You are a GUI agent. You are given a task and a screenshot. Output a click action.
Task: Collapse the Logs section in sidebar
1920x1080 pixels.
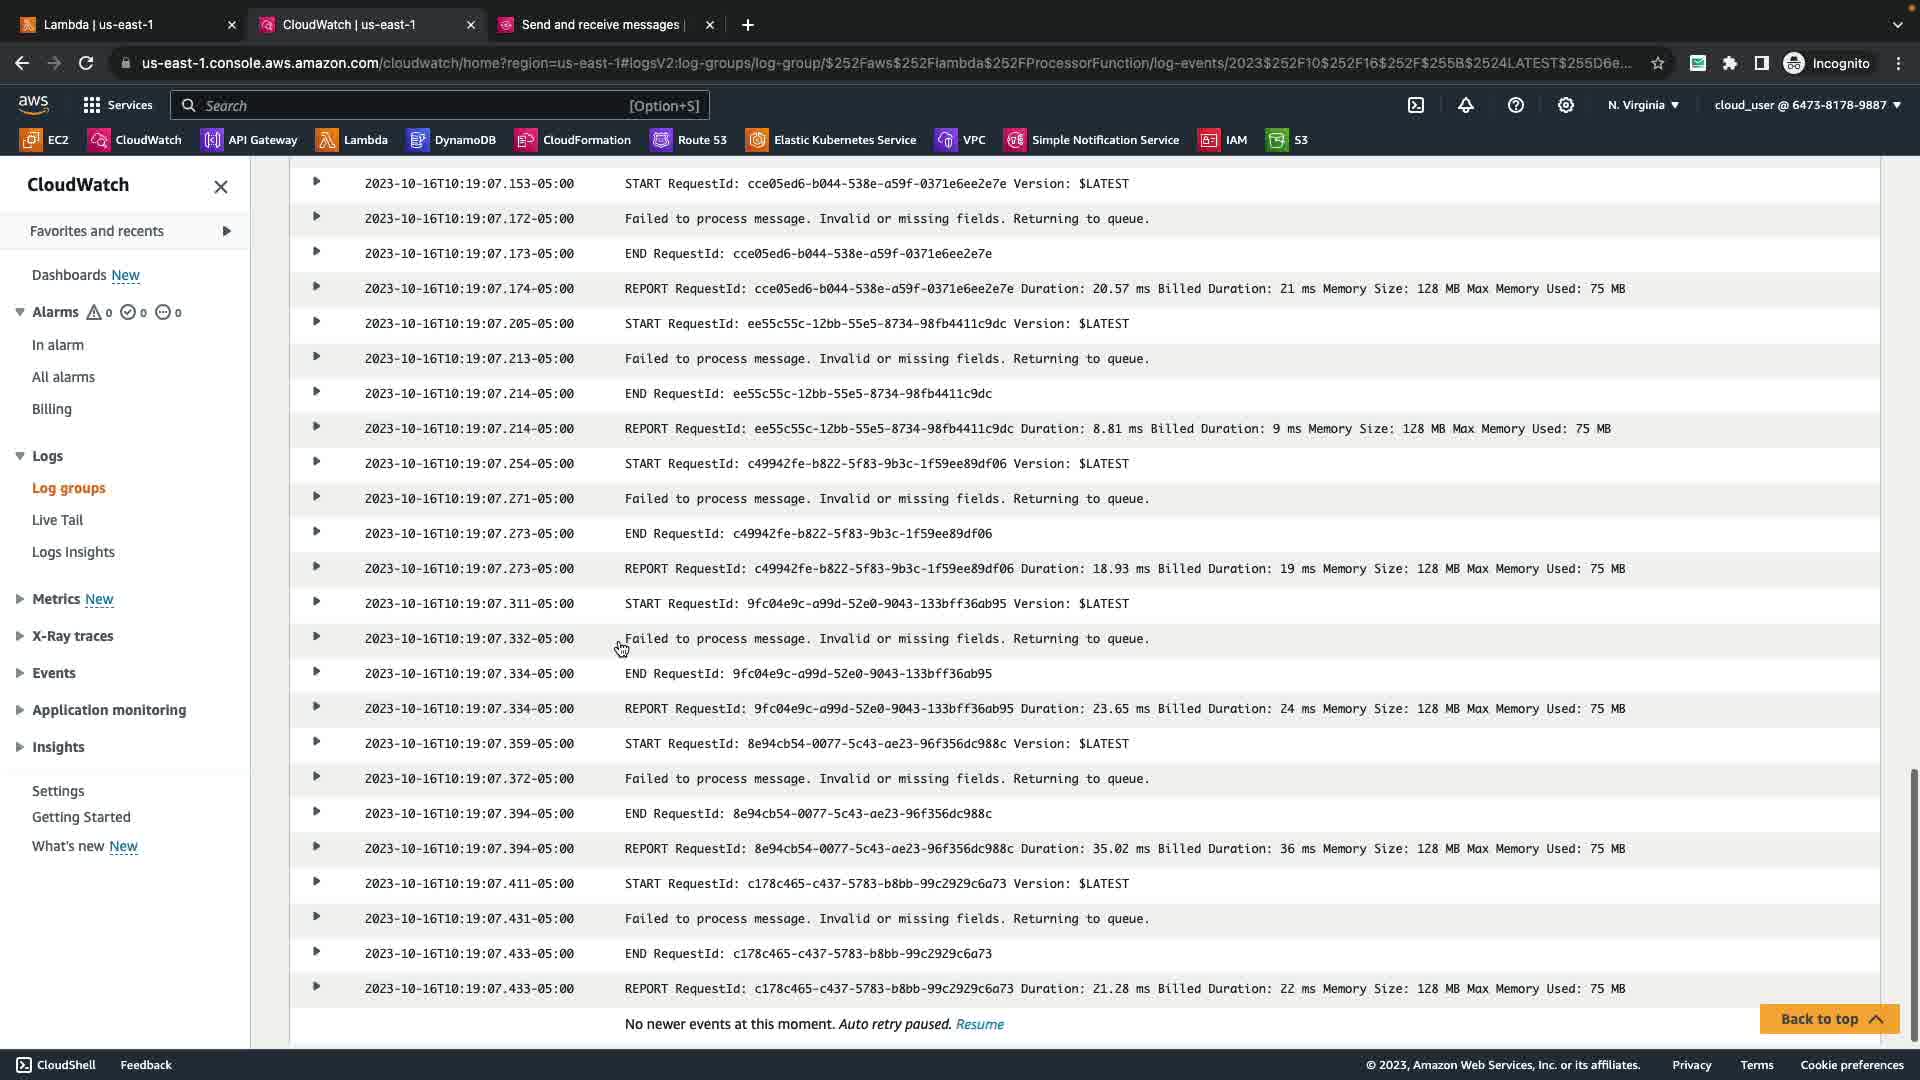[20, 456]
